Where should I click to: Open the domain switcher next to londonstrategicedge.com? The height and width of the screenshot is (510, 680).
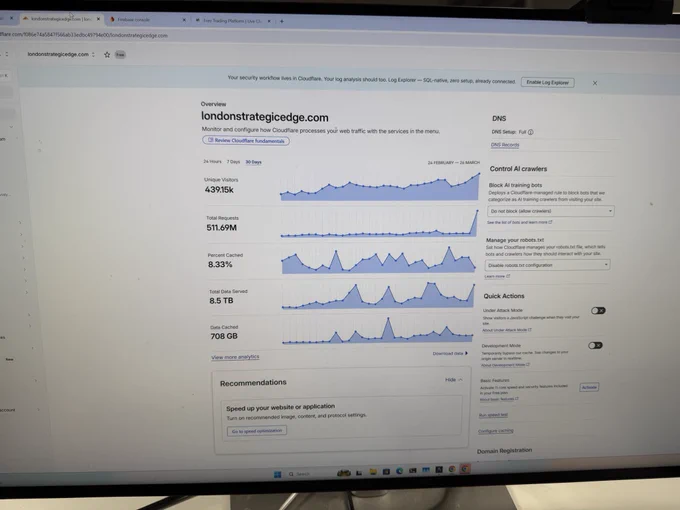(93, 55)
